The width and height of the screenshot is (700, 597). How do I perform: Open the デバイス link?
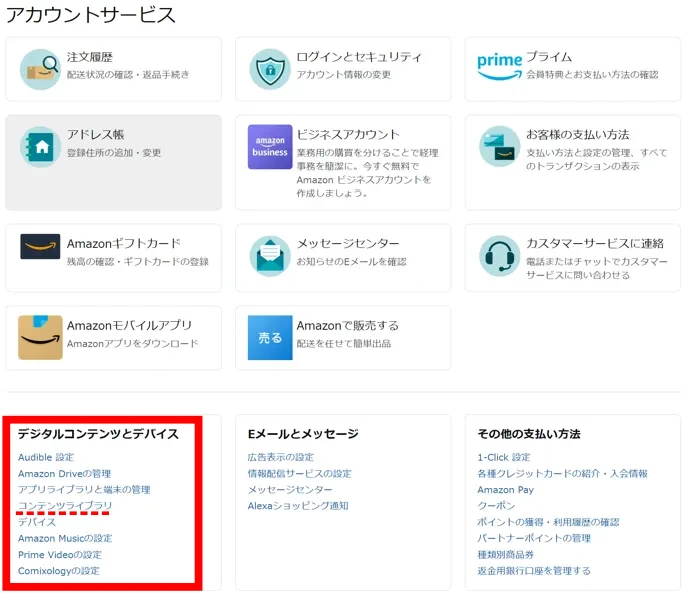pos(37,522)
